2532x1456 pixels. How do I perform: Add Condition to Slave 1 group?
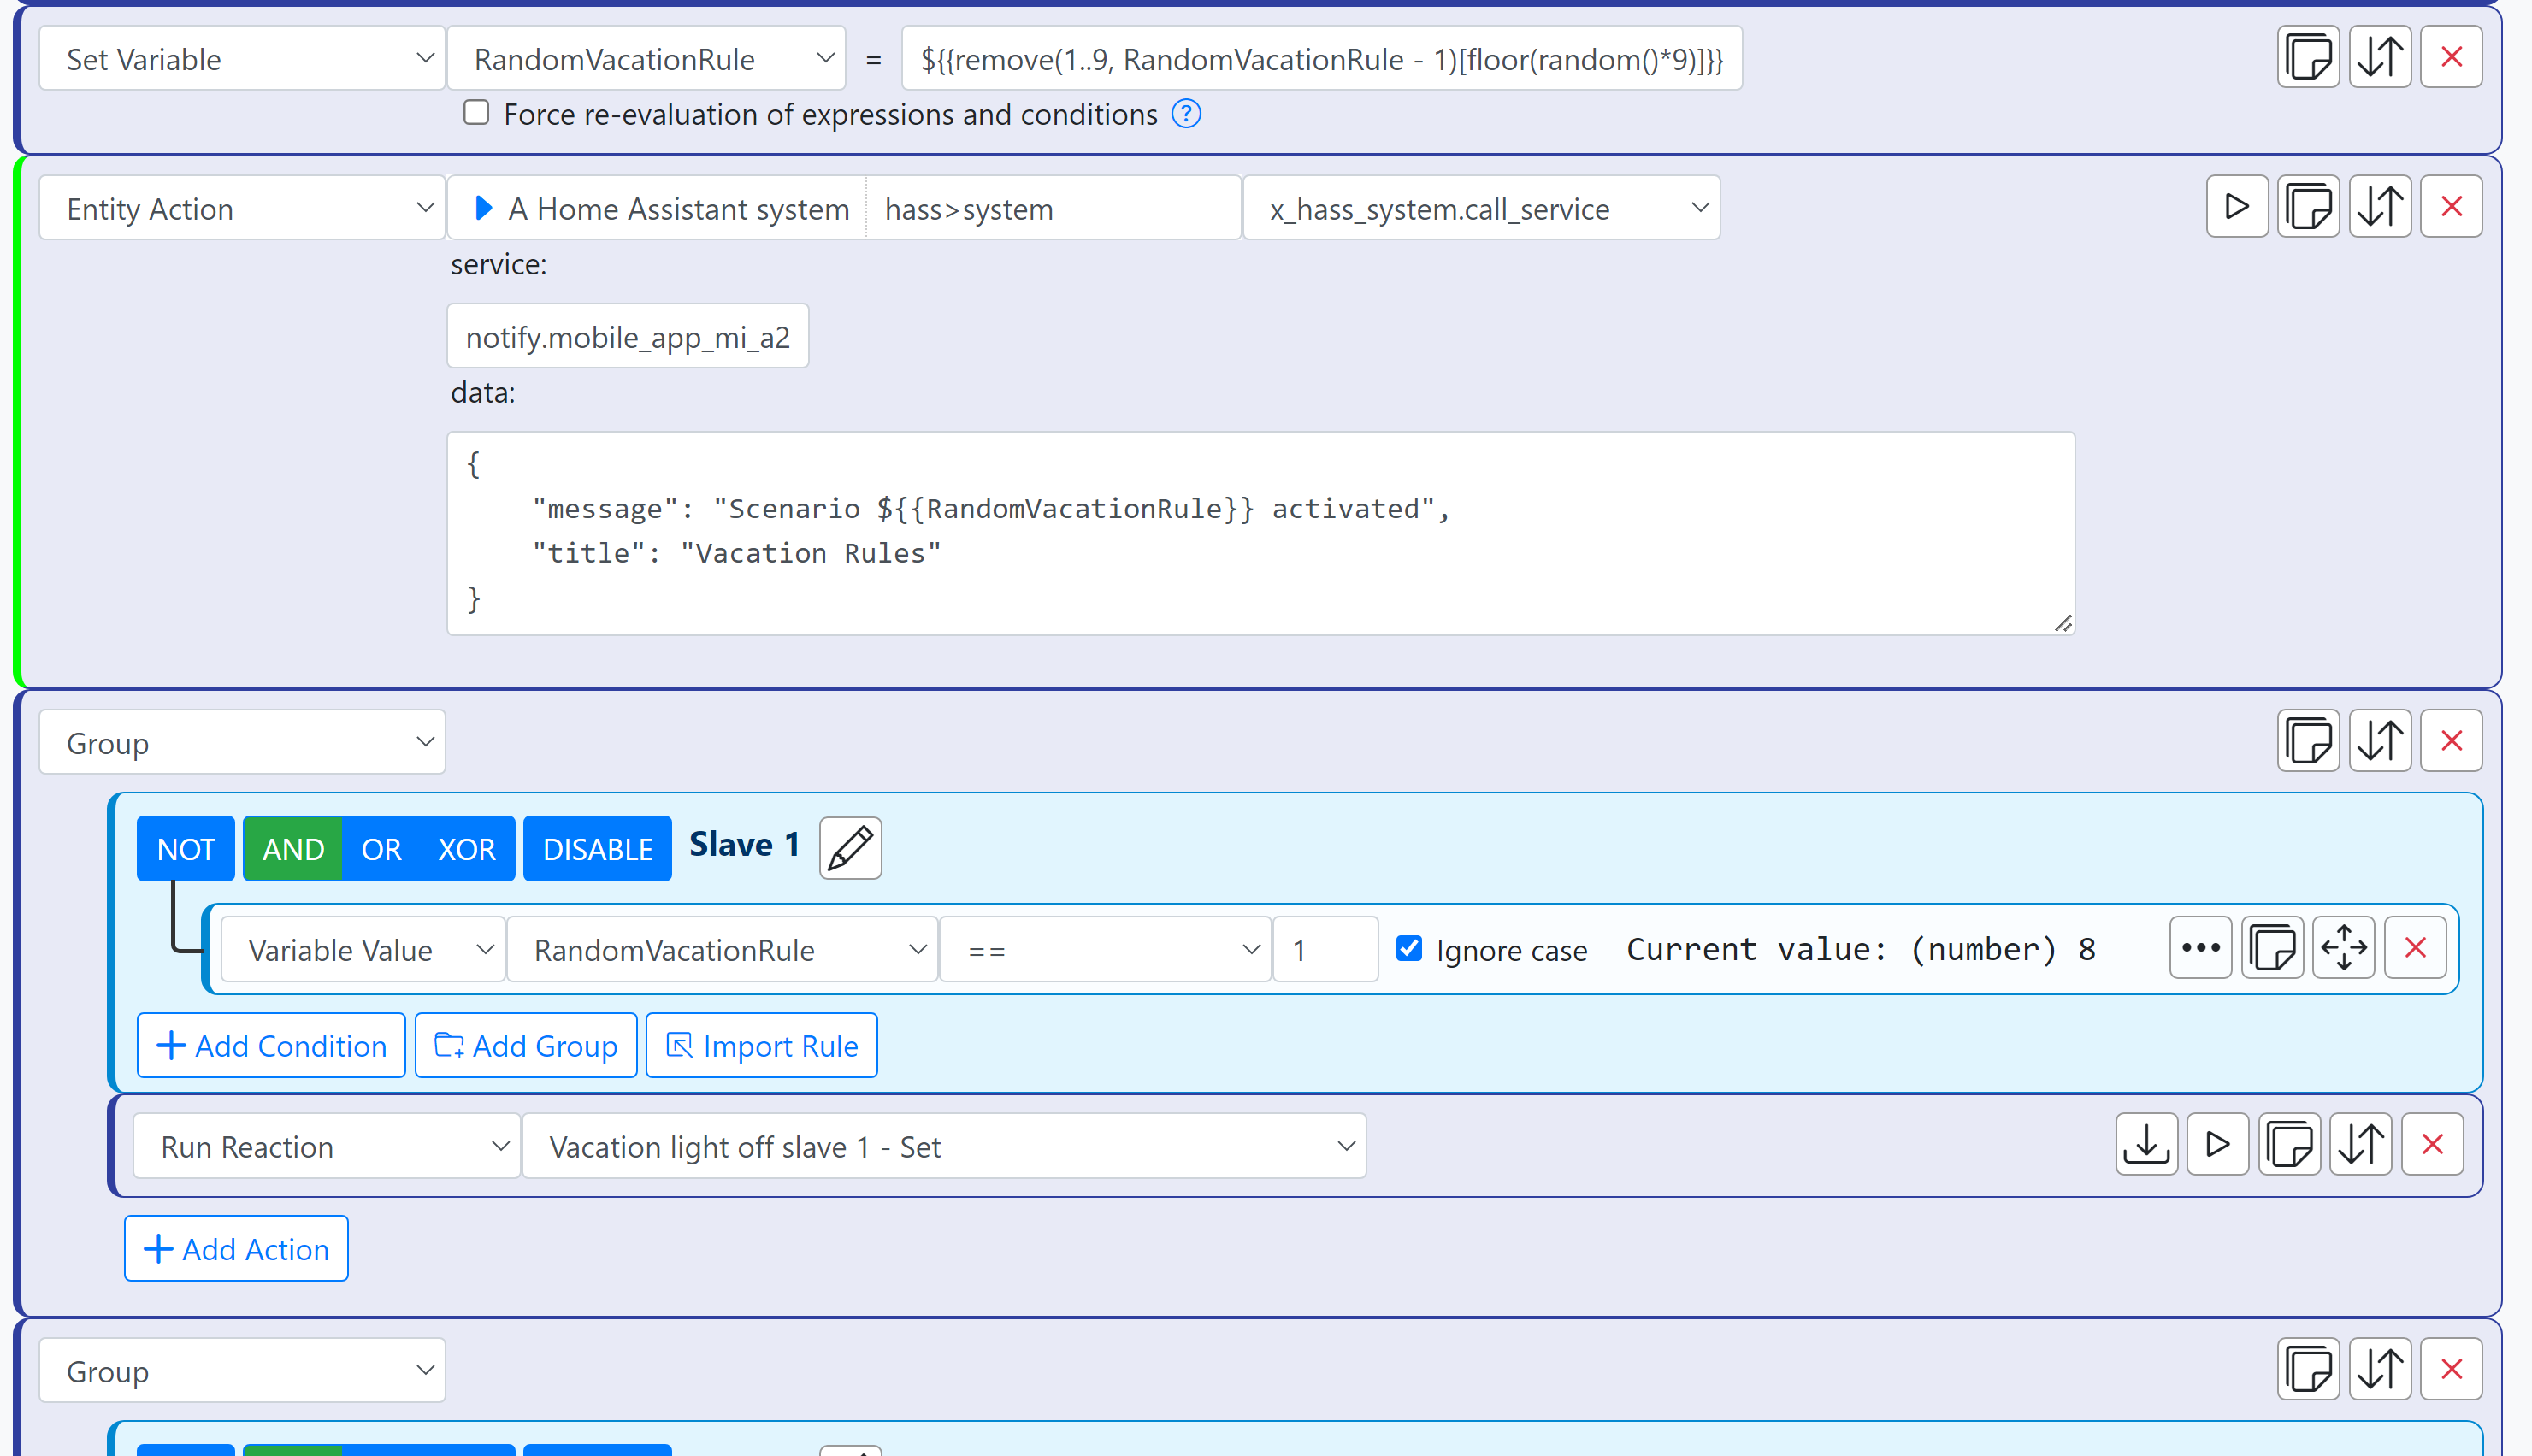271,1045
